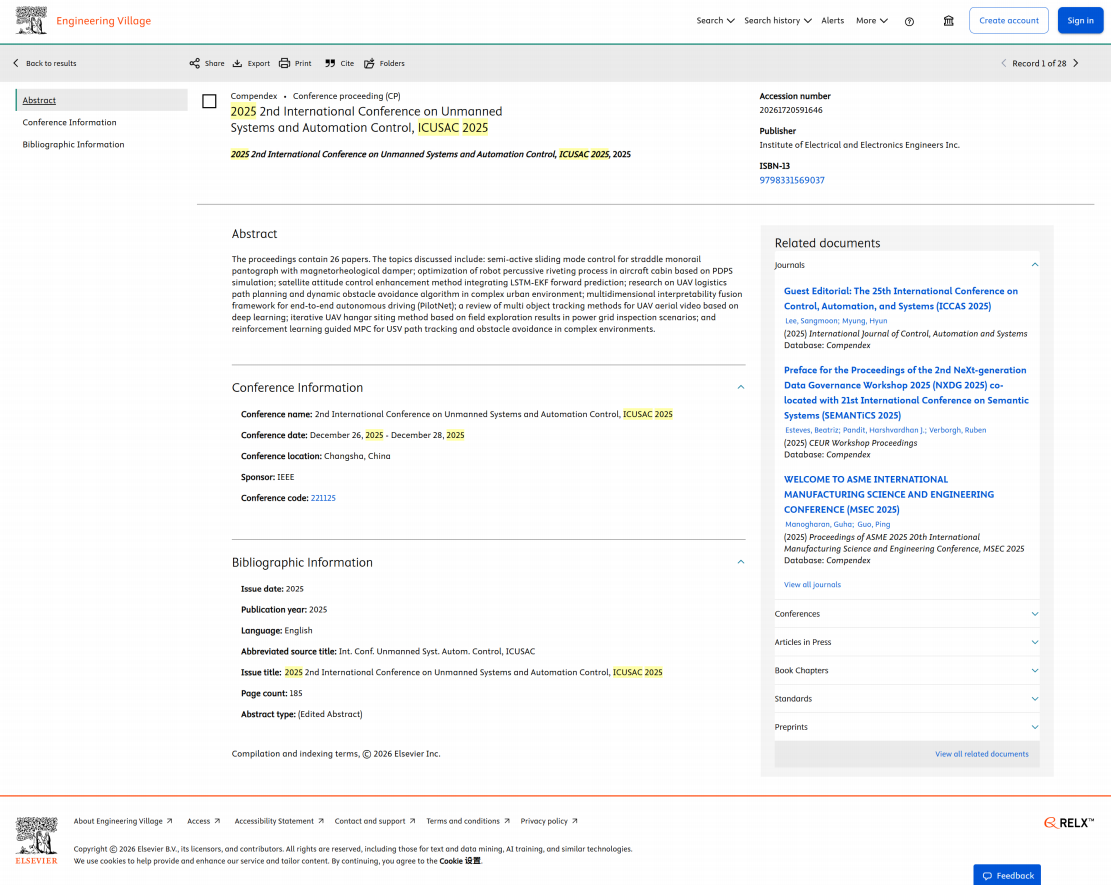The image size is (1111, 885).
Task: Select Conference Information in sidebar
Action: coord(69,123)
